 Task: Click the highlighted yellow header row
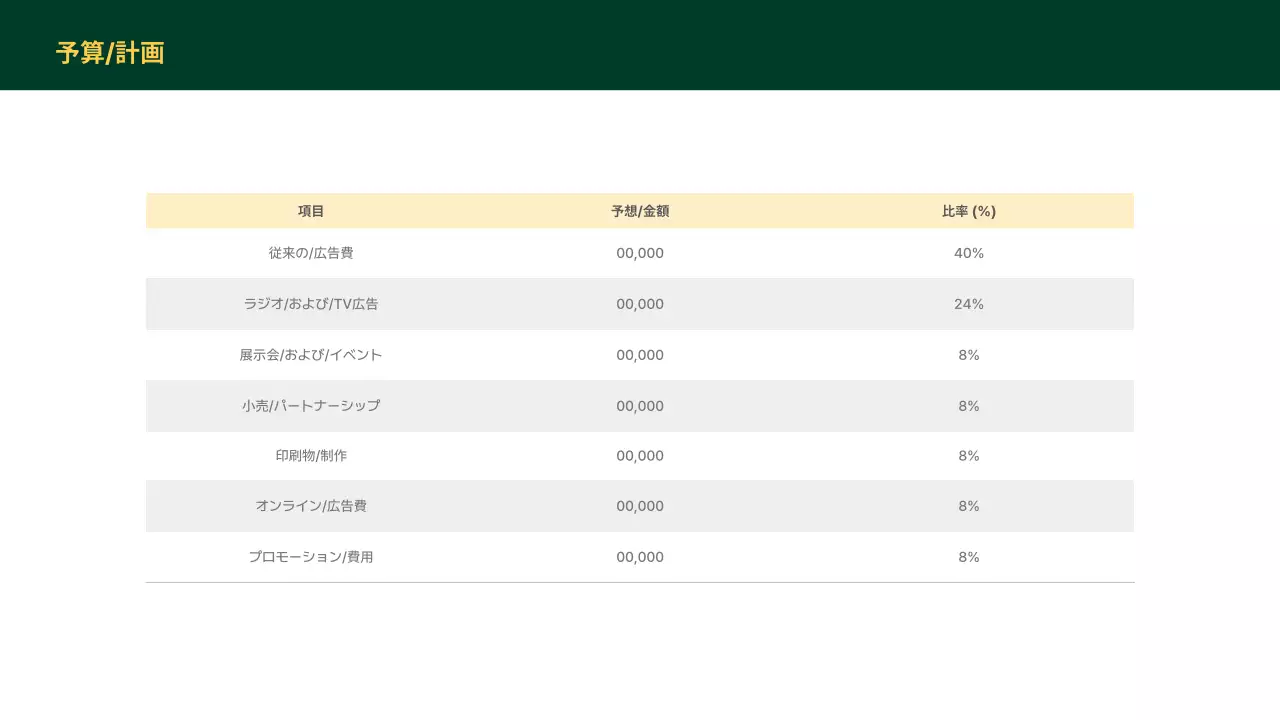[x=640, y=211]
